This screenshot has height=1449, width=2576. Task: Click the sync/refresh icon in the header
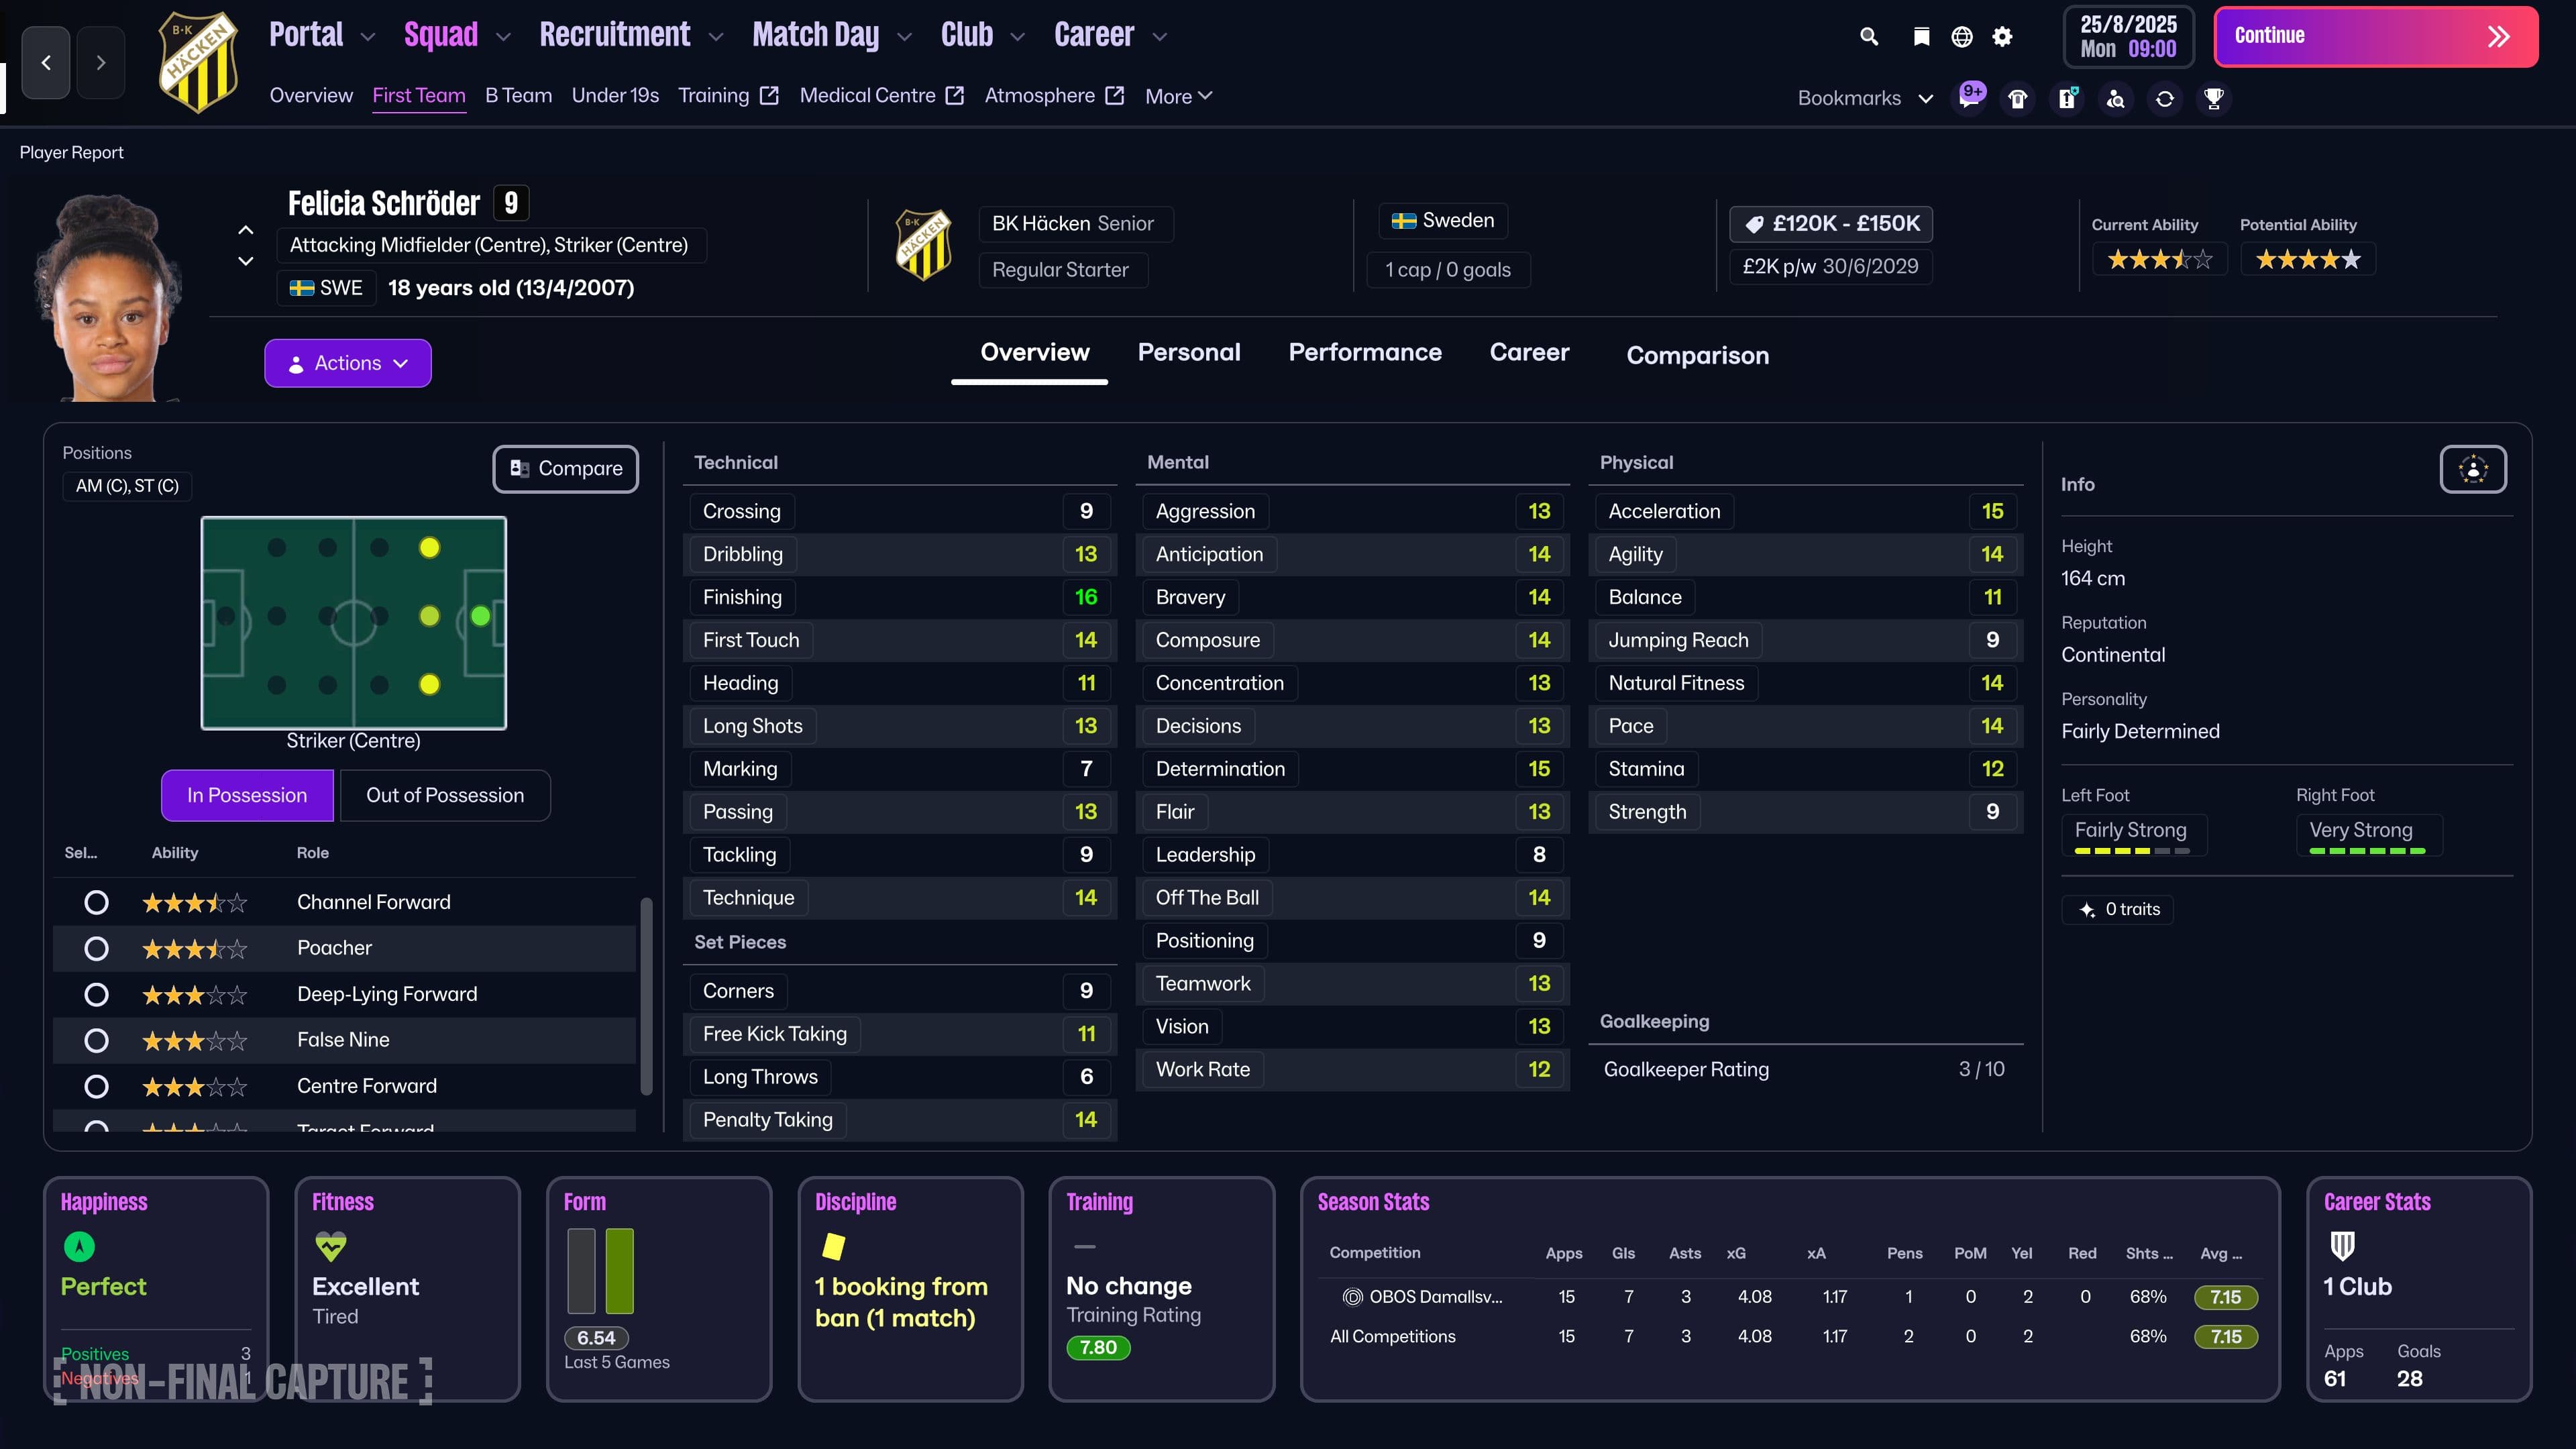coord(2164,98)
